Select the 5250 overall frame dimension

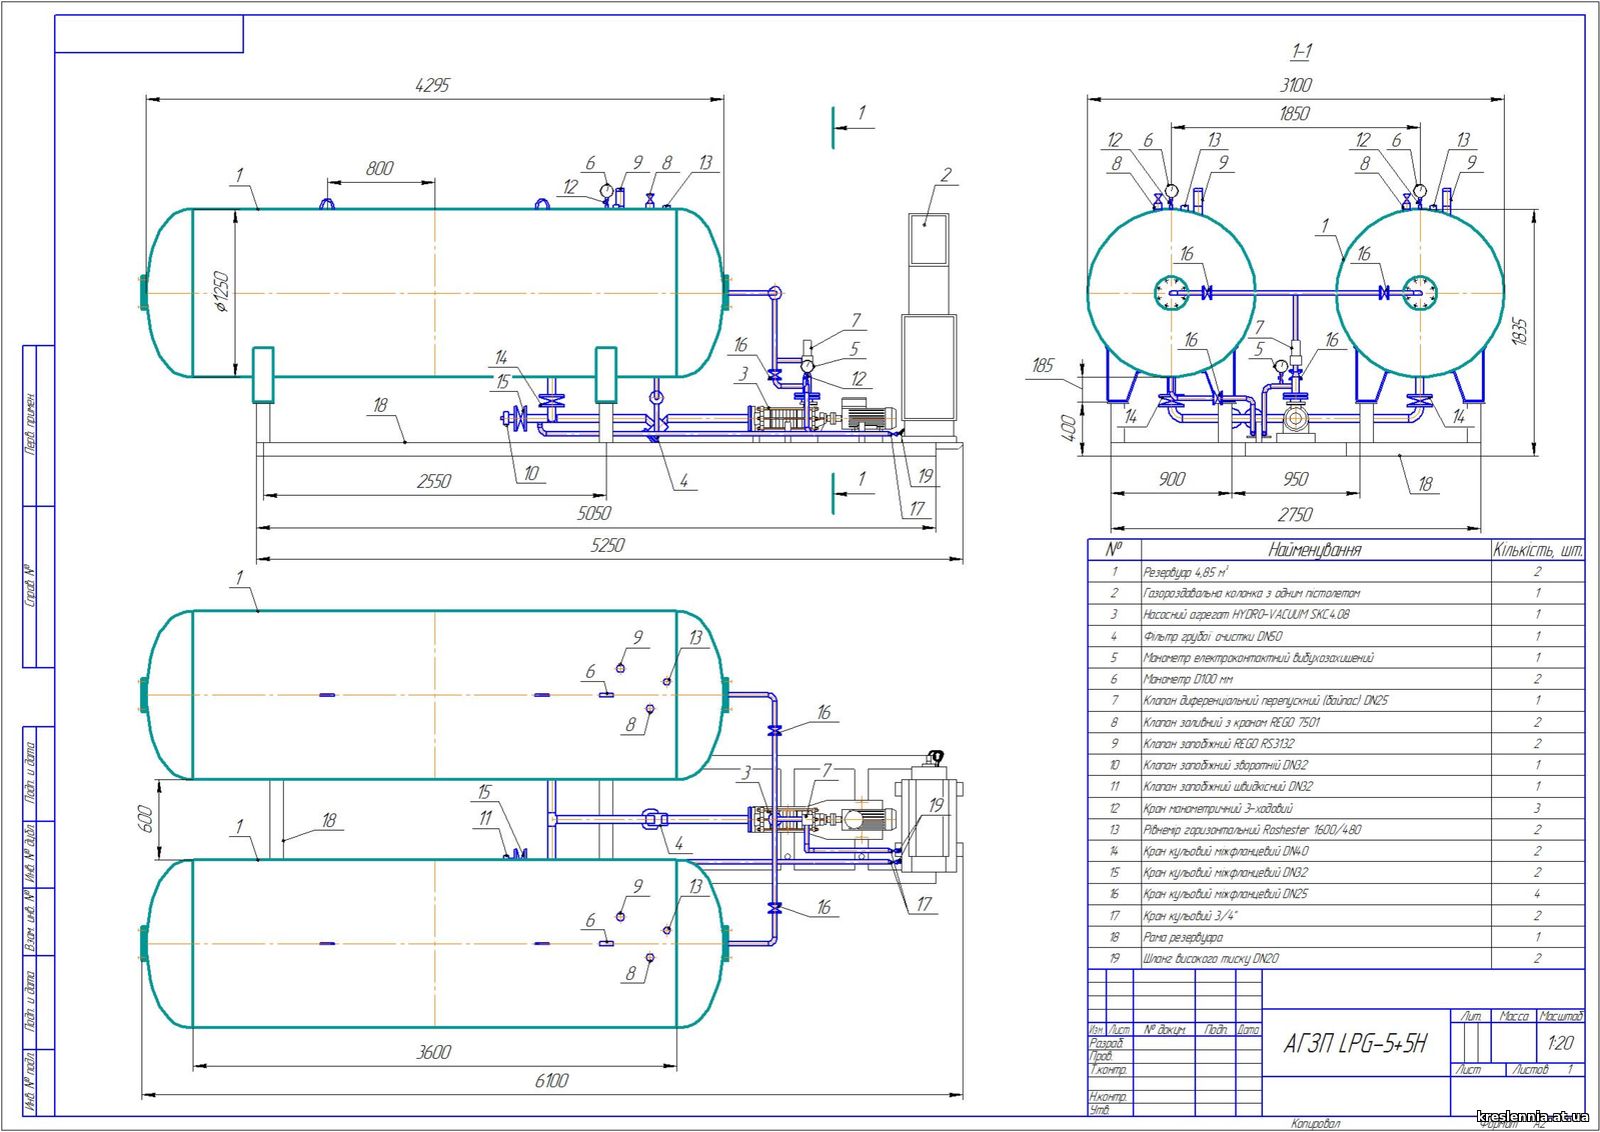(607, 545)
